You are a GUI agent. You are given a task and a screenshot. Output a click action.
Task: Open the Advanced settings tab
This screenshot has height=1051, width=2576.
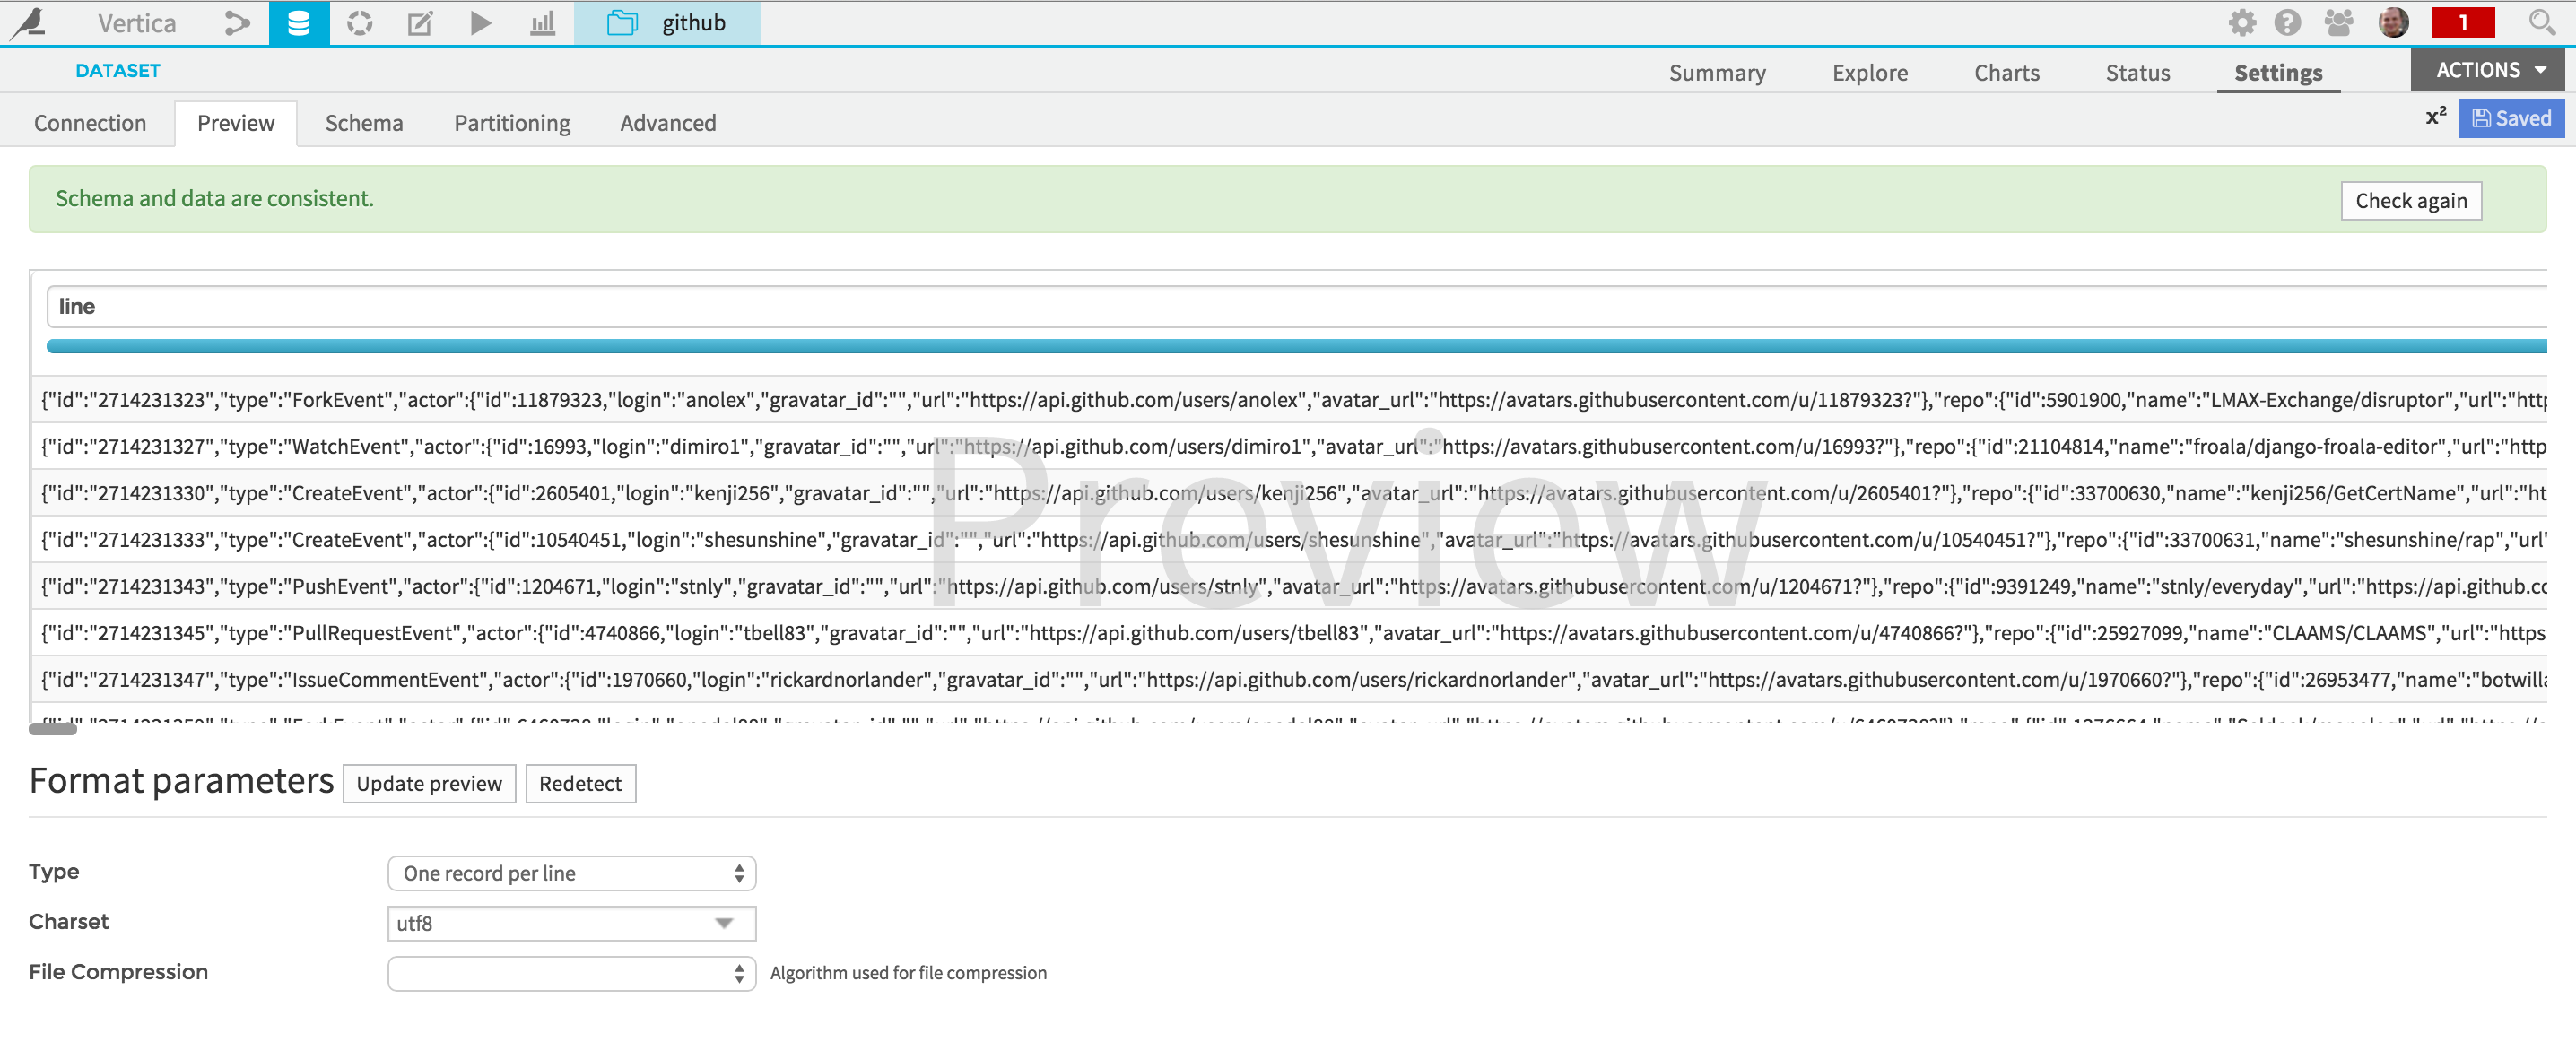point(668,123)
